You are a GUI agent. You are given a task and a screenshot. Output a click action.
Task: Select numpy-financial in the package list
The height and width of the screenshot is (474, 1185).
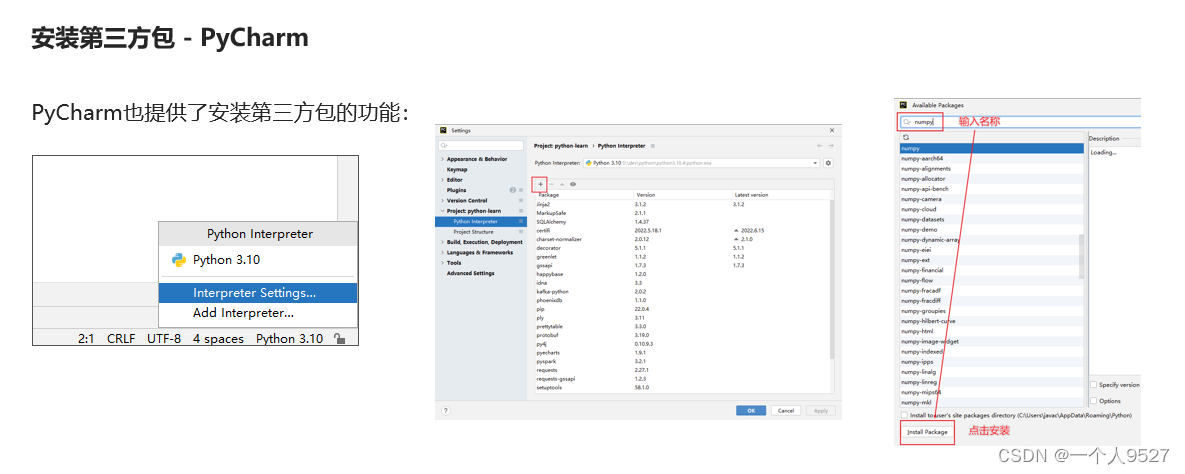pyautogui.click(x=992, y=270)
